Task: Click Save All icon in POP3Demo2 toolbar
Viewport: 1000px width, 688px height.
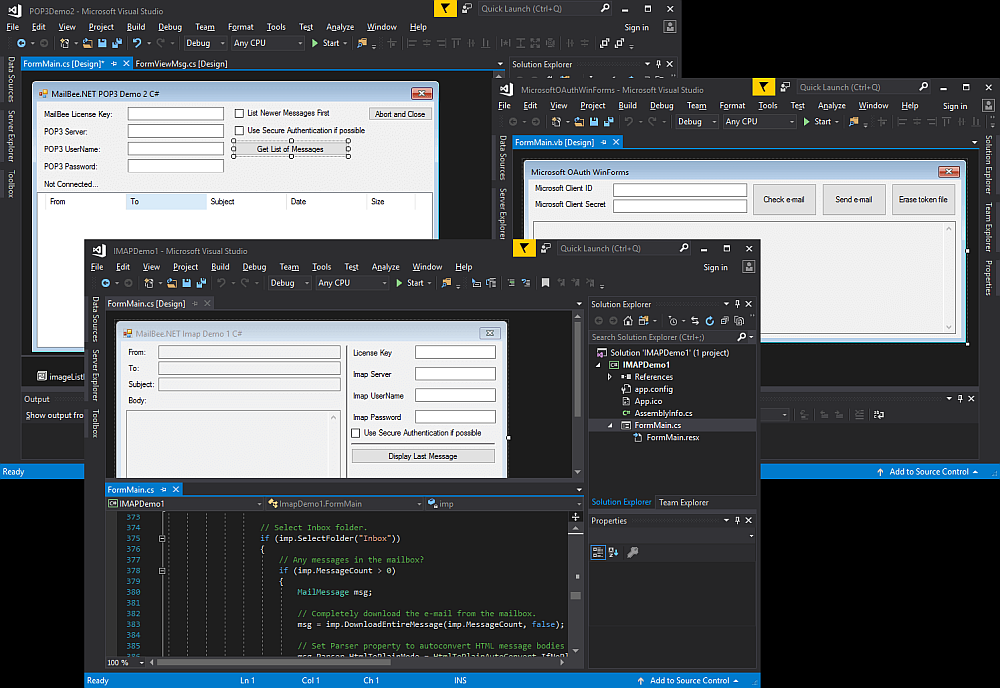Action: (x=117, y=43)
